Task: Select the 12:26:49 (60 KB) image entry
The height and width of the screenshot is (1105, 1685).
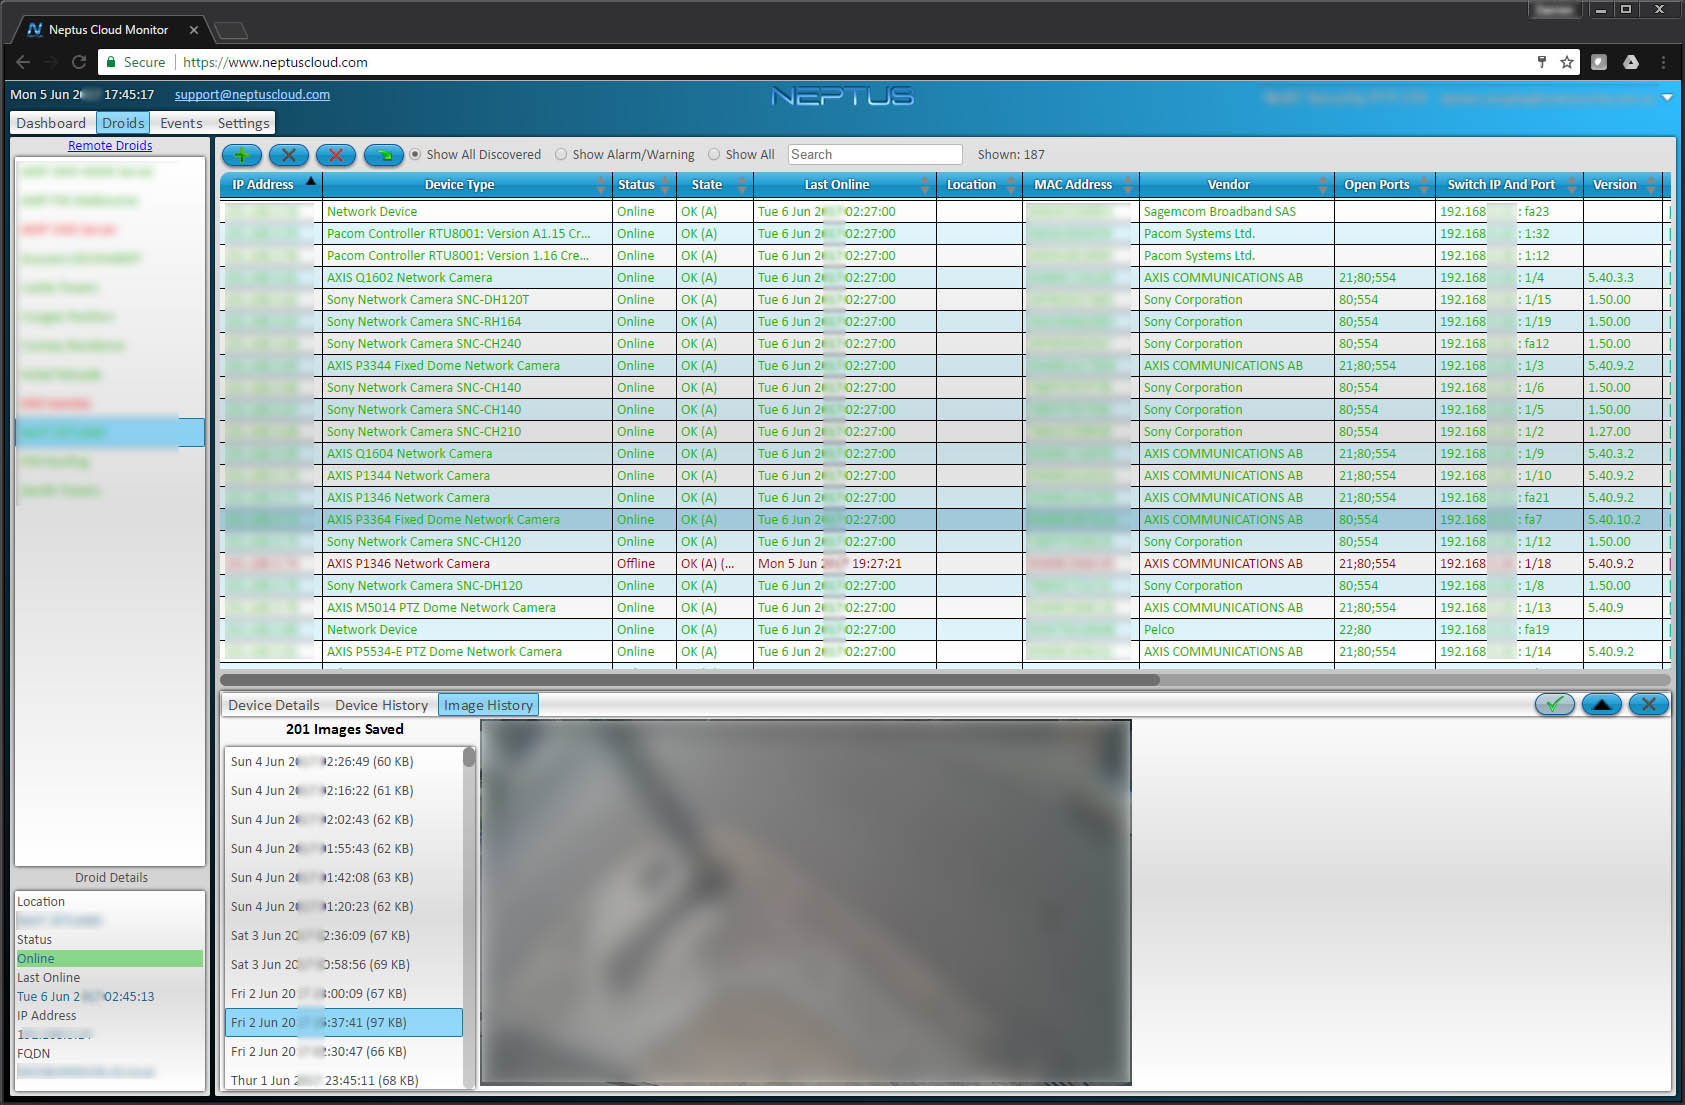Action: [x=343, y=761]
